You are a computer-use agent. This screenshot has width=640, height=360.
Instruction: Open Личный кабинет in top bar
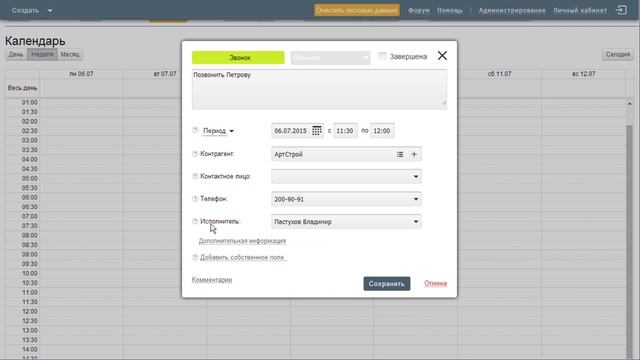580,10
